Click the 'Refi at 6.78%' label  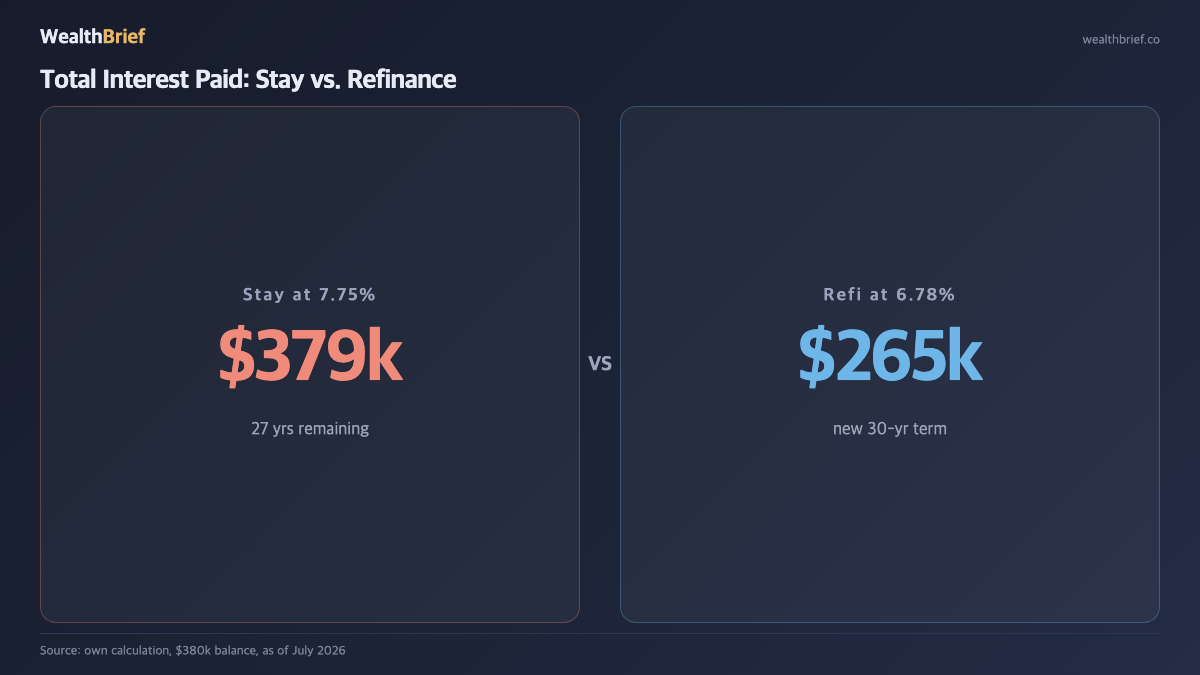click(889, 294)
